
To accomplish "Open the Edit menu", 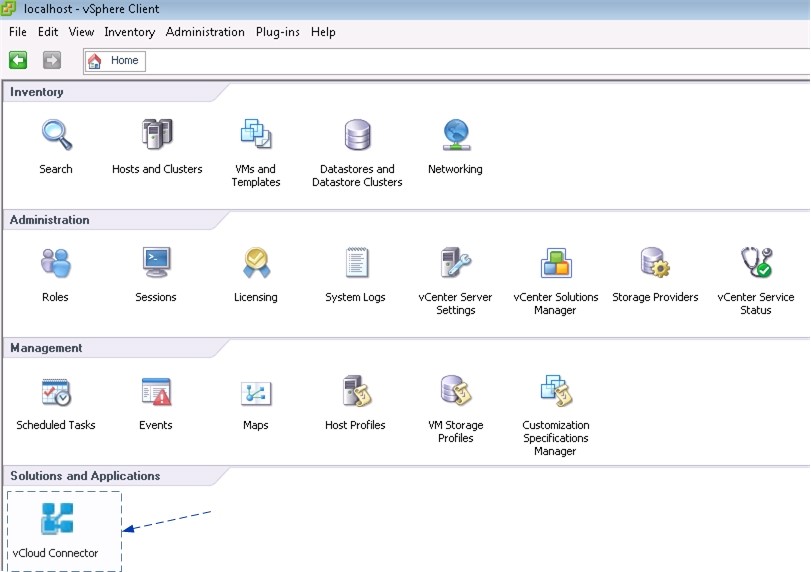I will tap(48, 32).
